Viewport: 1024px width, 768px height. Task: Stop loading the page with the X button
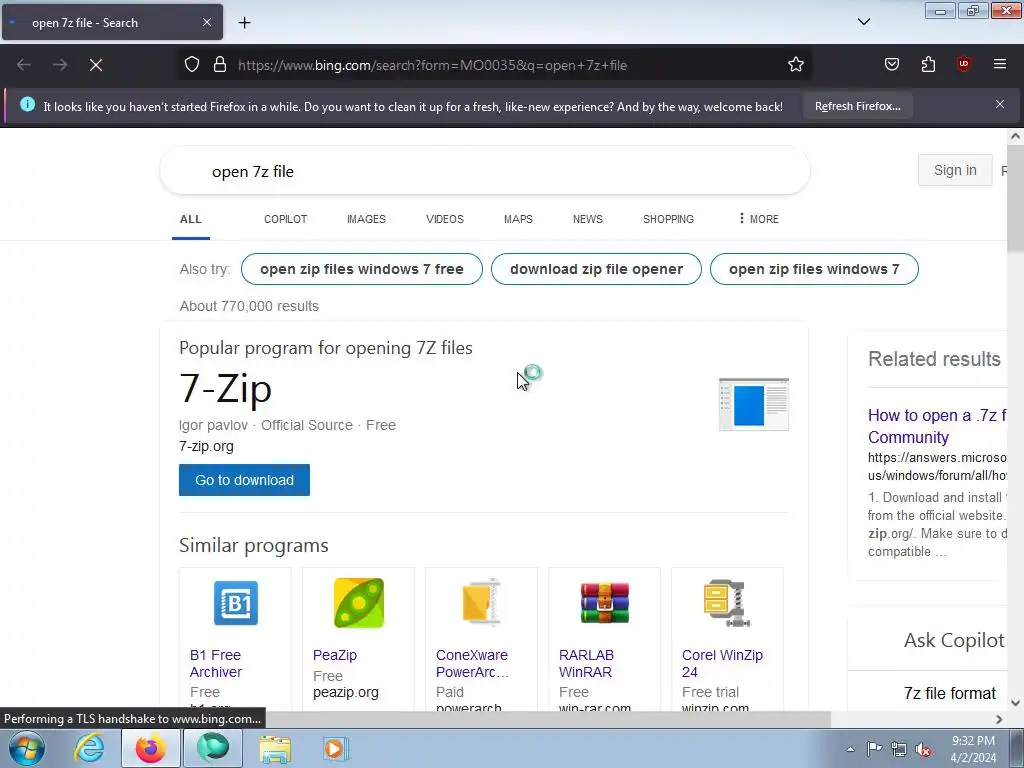[x=96, y=65]
